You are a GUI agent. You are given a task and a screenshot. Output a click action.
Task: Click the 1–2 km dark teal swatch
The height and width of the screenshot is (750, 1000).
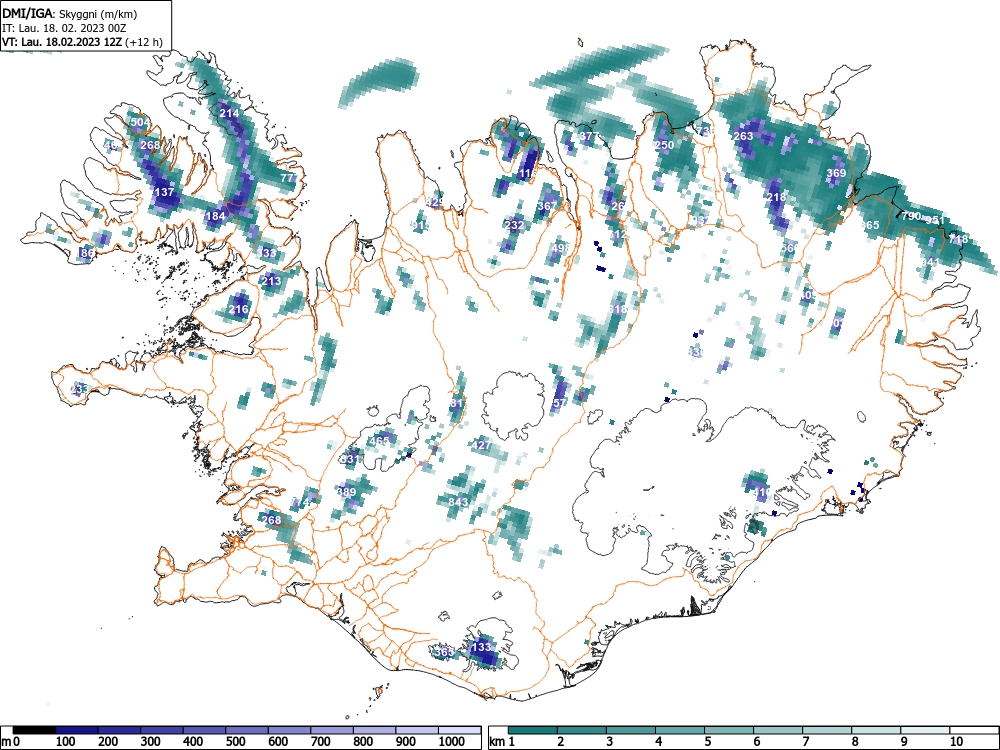(x=533, y=730)
